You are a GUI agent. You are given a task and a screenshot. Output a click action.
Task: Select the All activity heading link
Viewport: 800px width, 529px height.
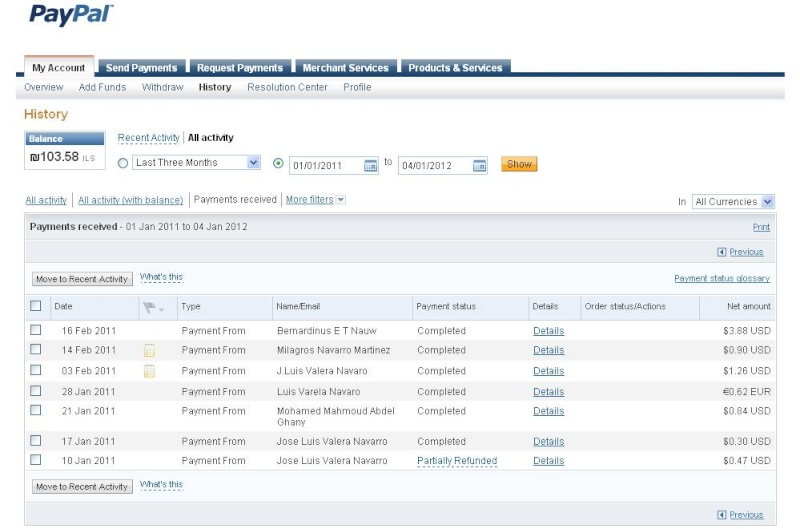[211, 138]
